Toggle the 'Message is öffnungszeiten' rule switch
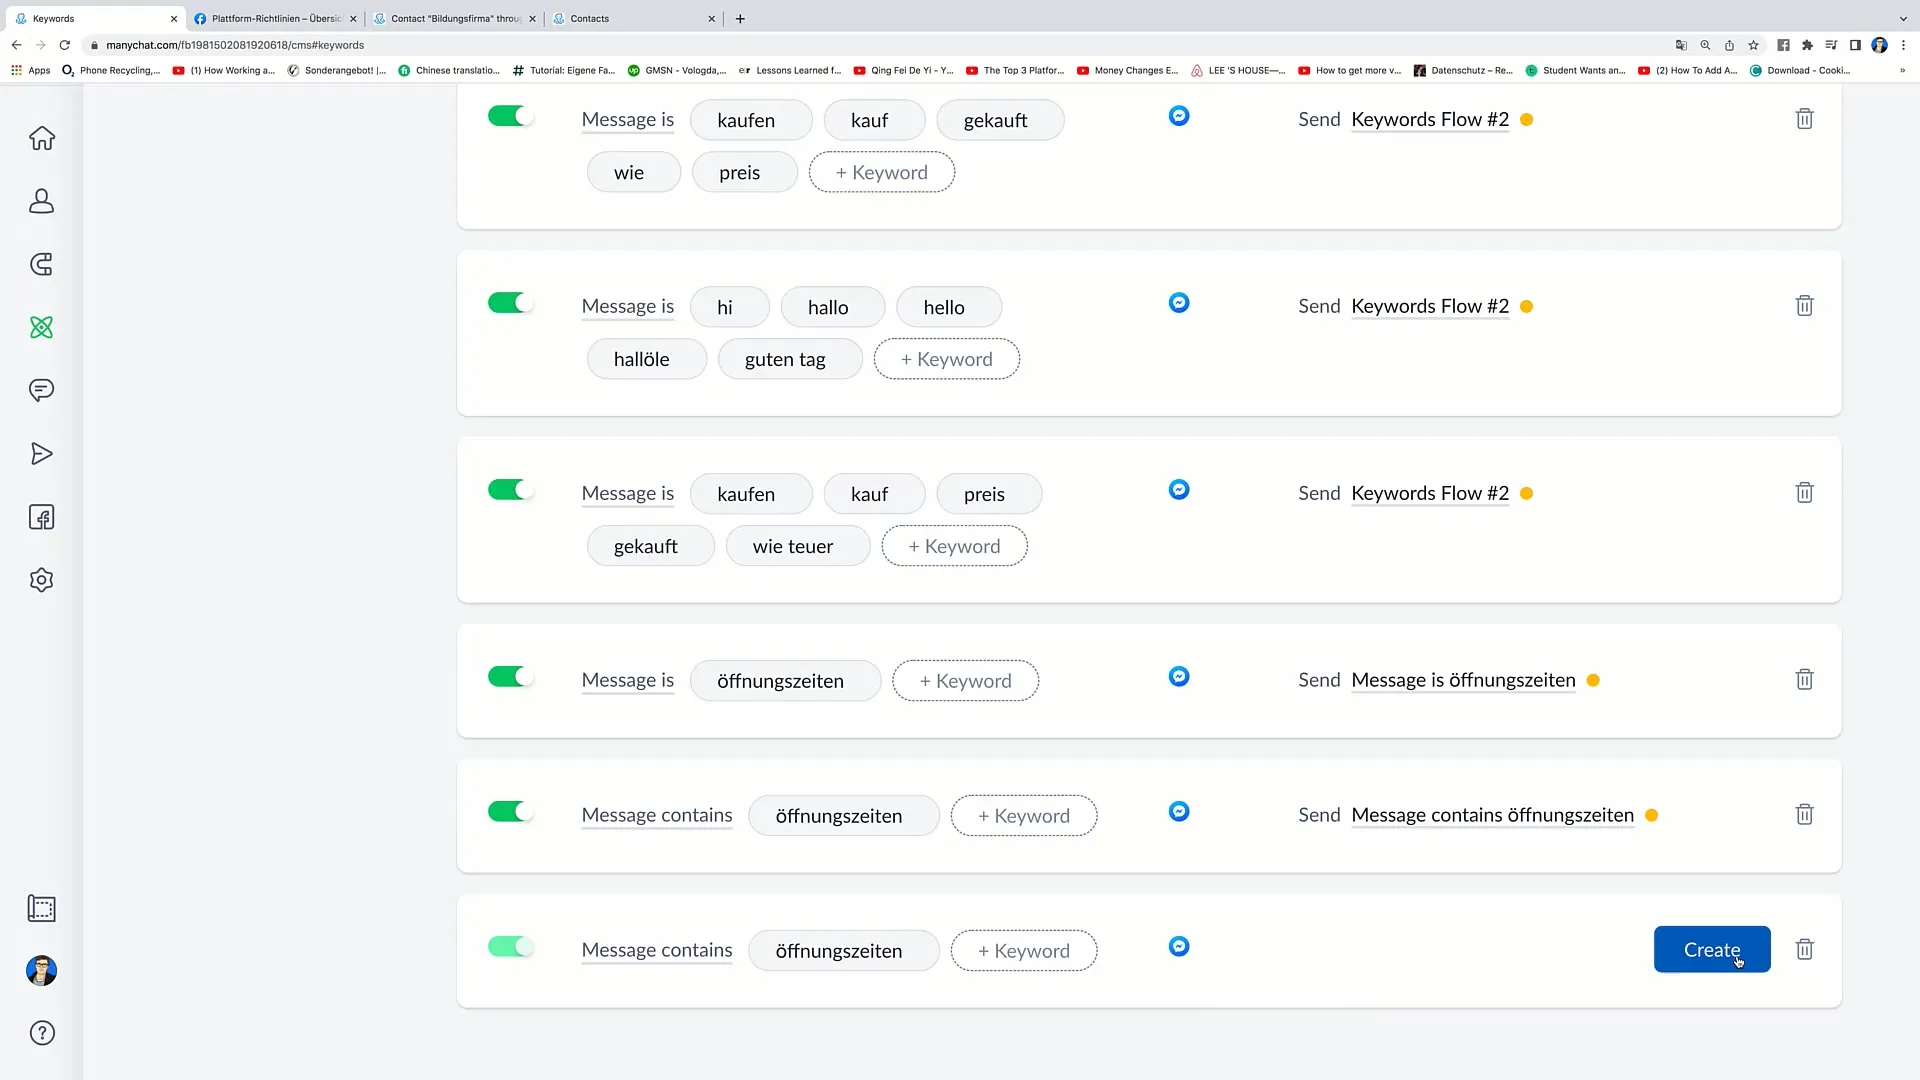This screenshot has width=1920, height=1080. click(510, 677)
